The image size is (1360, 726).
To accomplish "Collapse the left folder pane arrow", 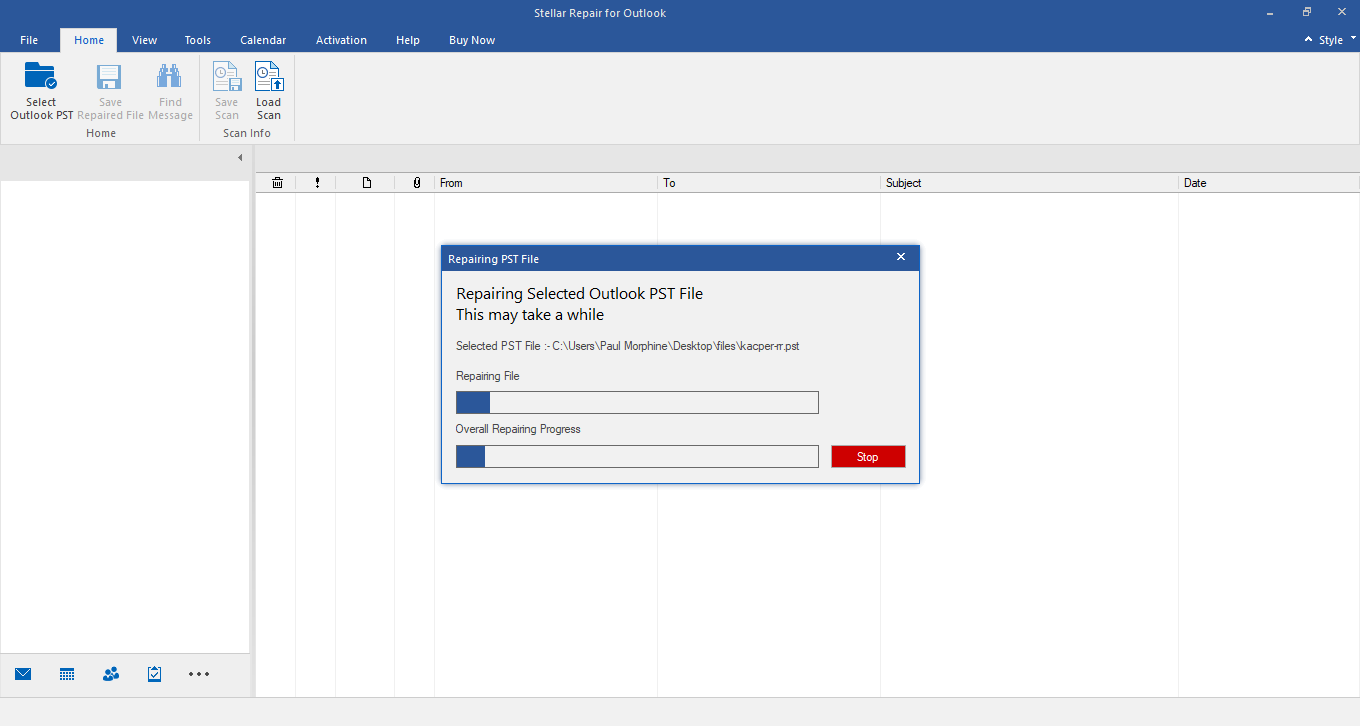I will pyautogui.click(x=240, y=158).
